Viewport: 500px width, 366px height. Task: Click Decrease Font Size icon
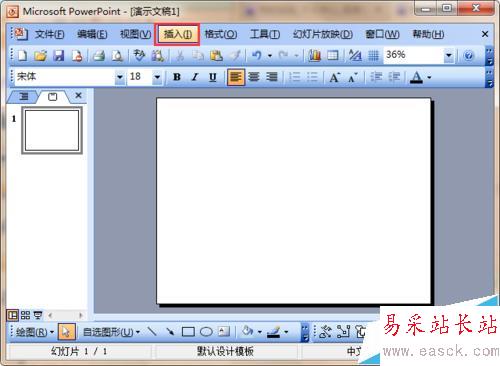click(353, 77)
